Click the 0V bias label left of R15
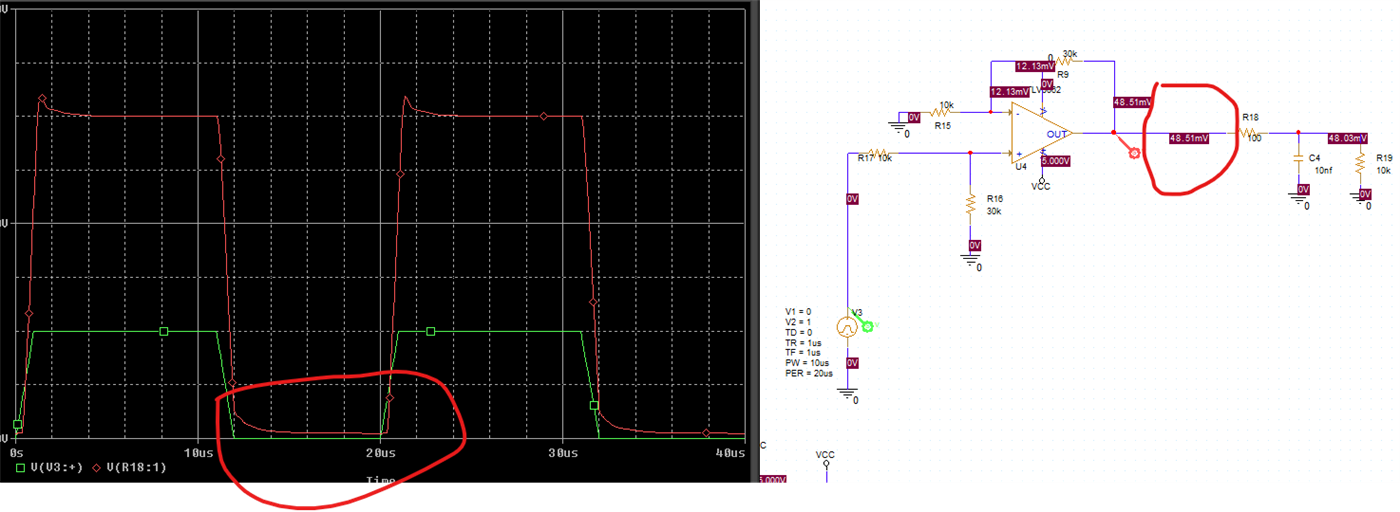 pos(914,117)
